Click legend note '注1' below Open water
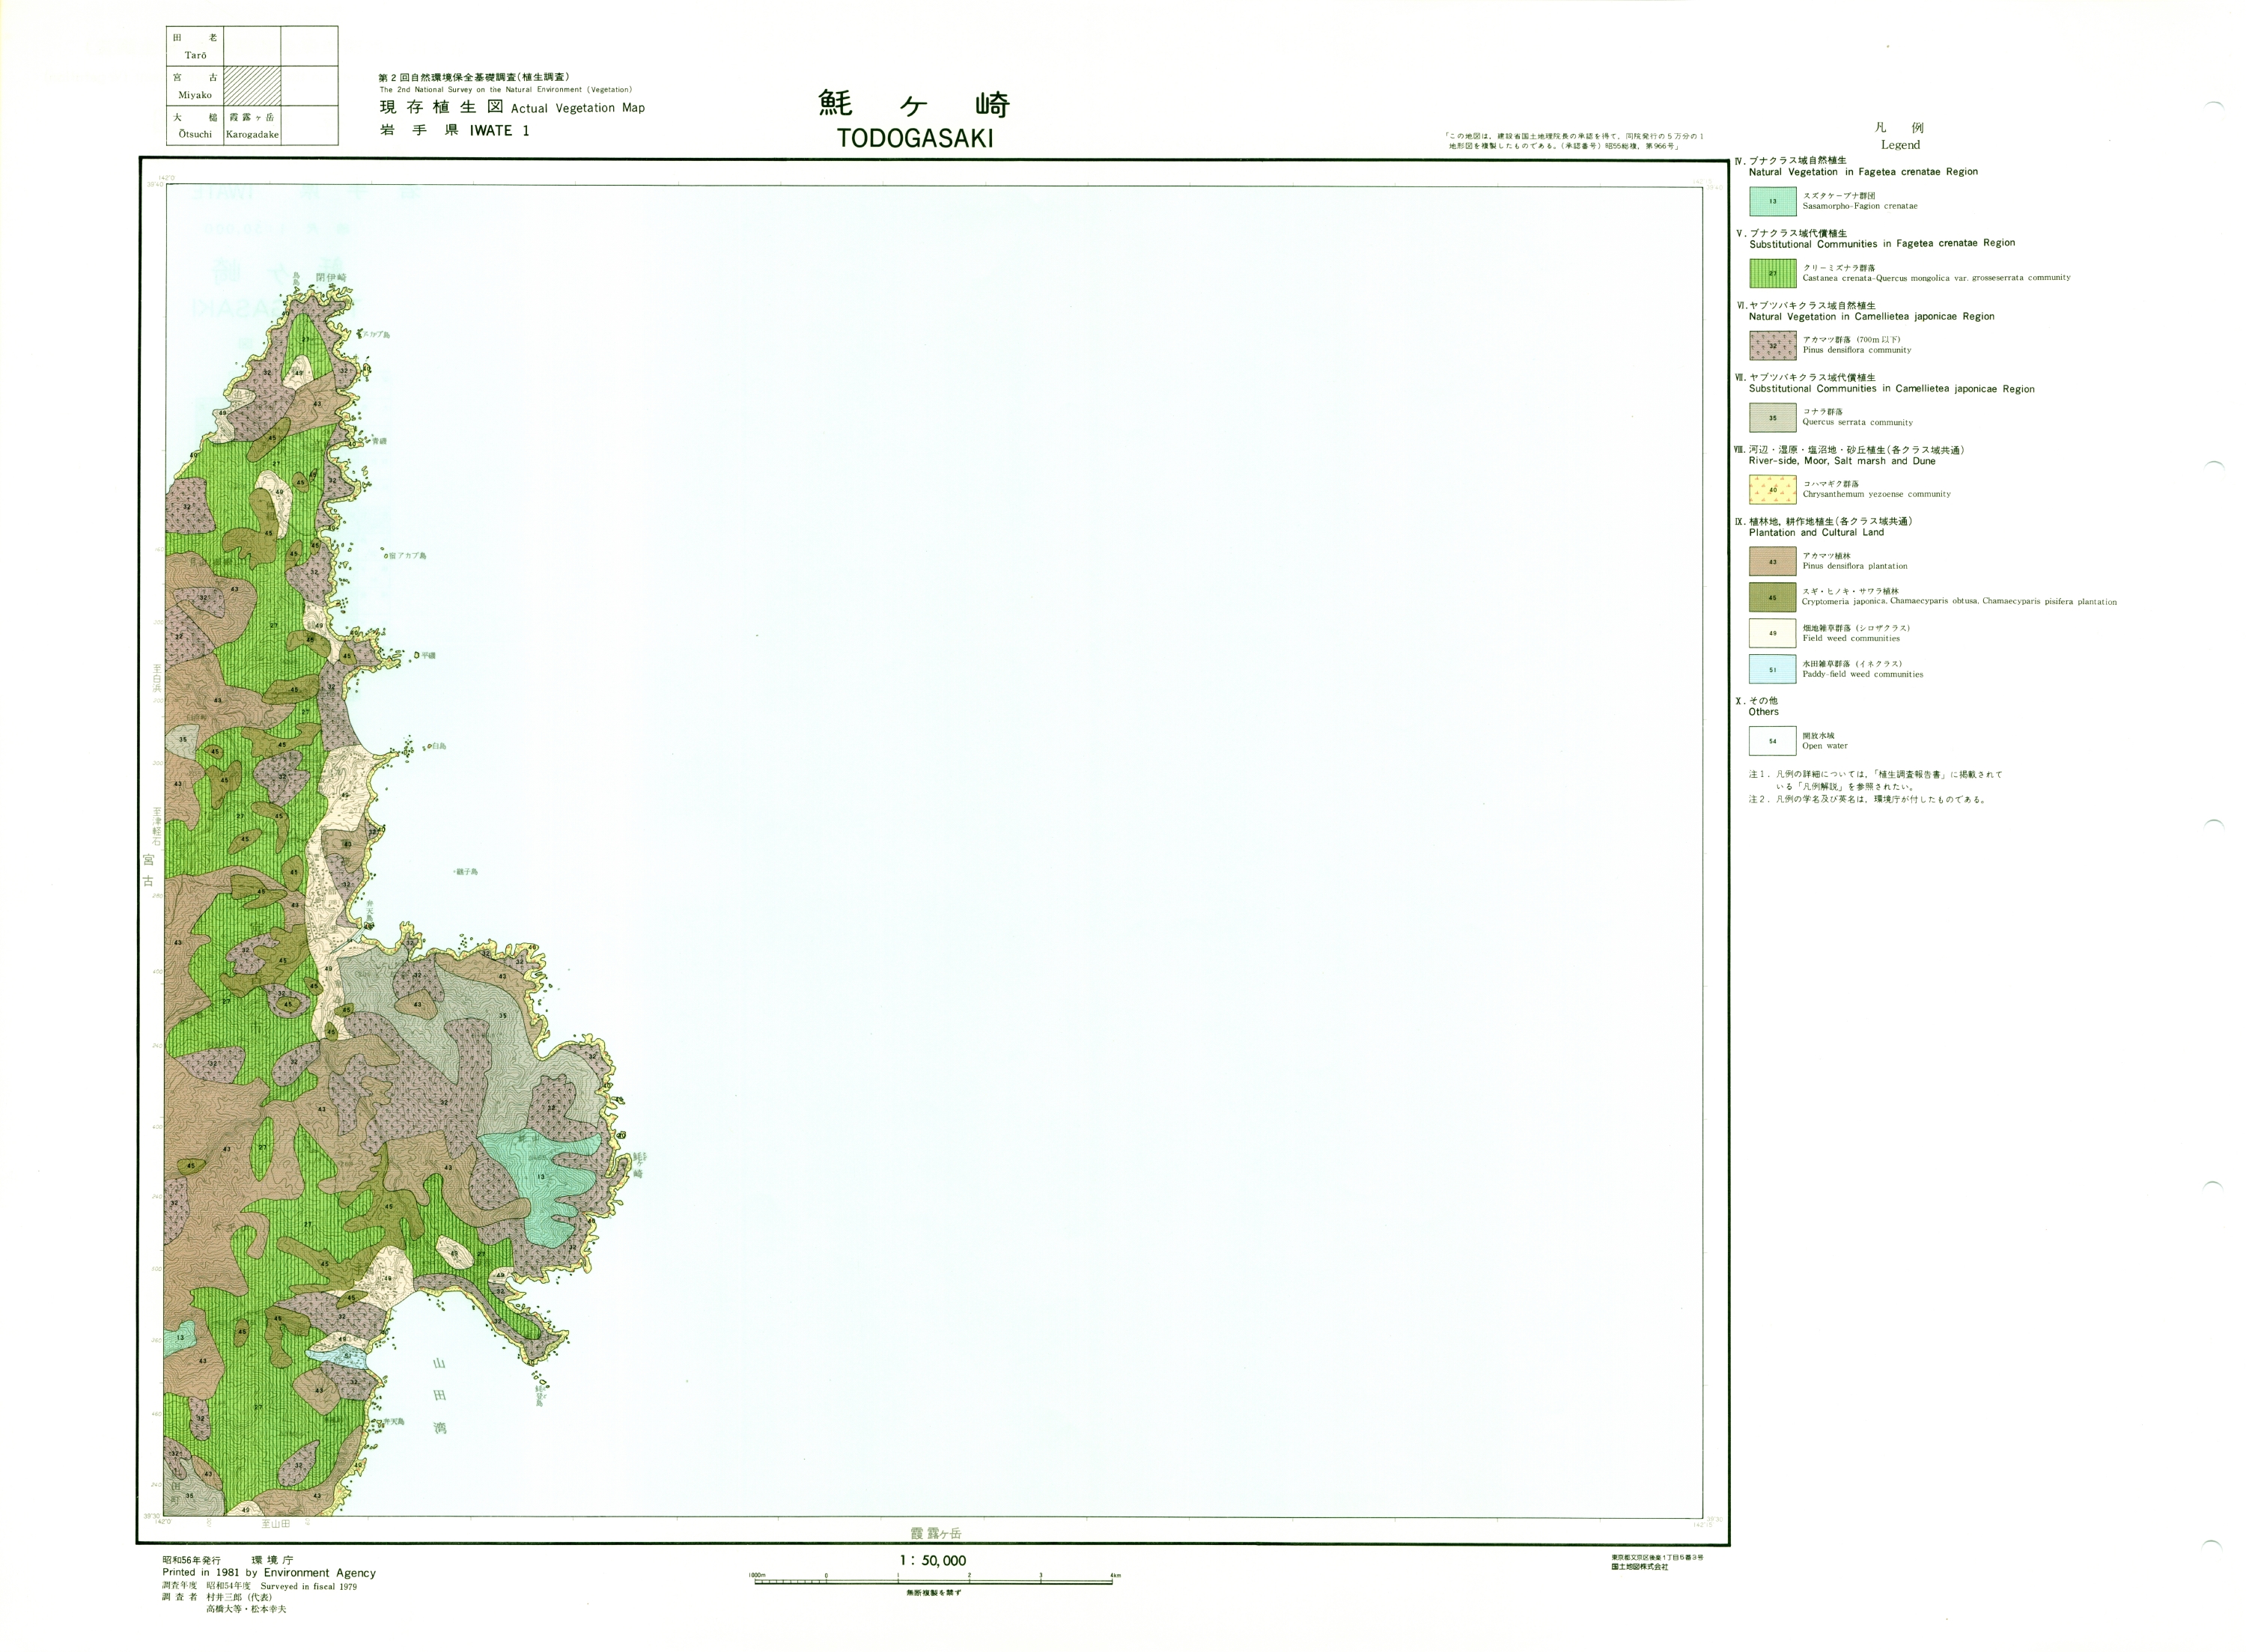 1875,780
